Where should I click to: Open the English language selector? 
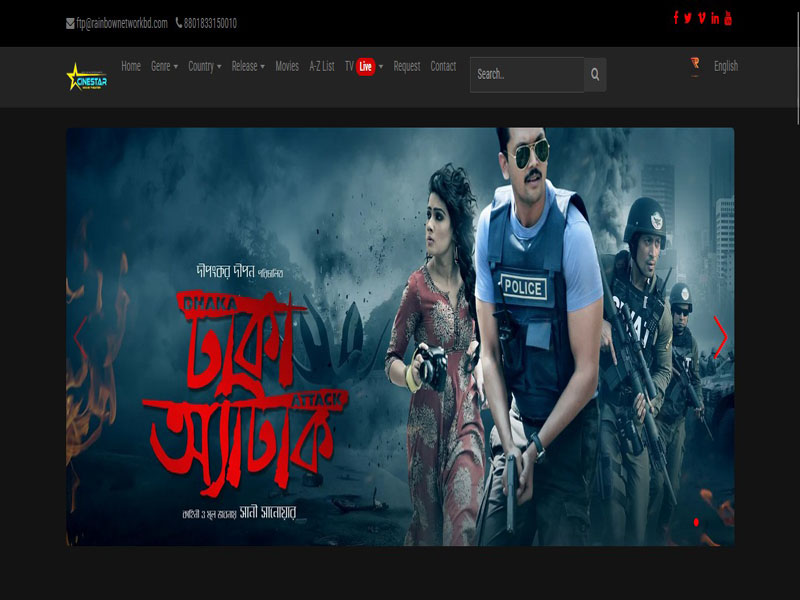tap(726, 66)
